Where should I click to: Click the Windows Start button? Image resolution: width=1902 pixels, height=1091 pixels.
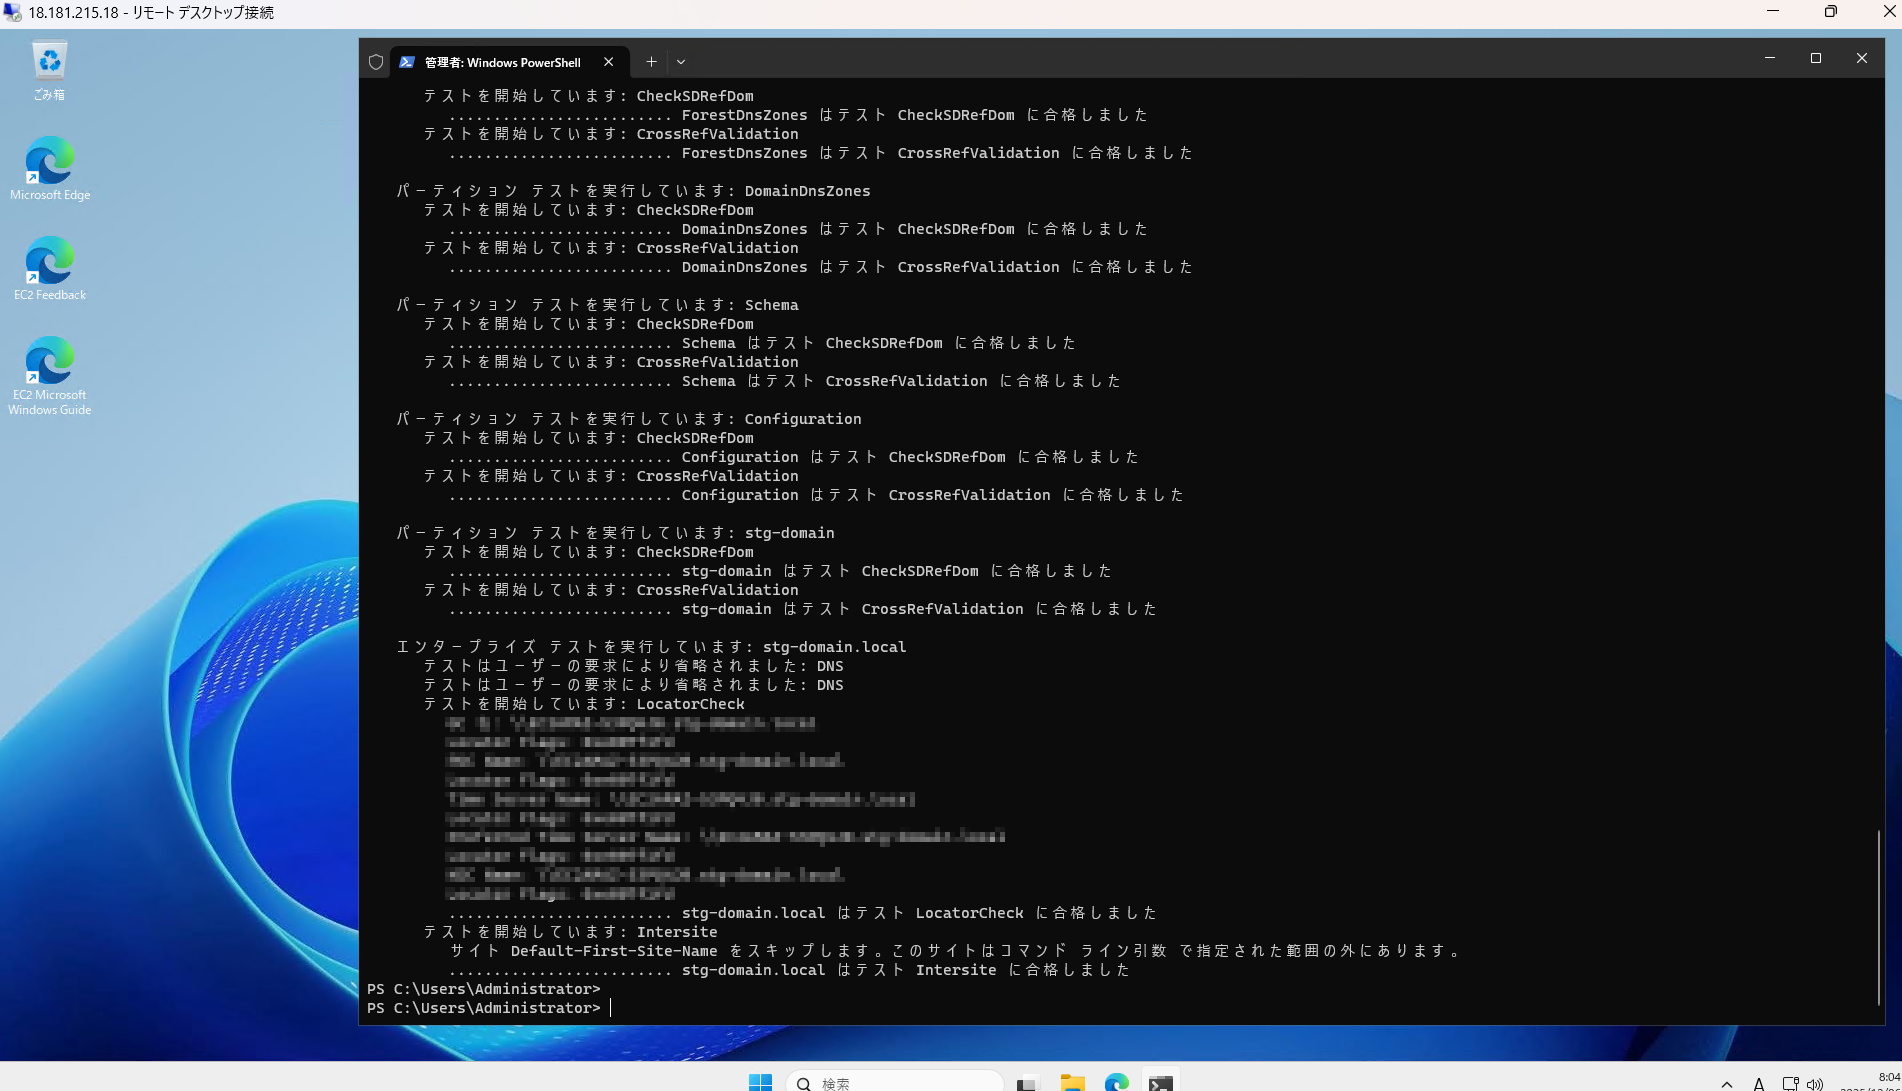tap(760, 1082)
